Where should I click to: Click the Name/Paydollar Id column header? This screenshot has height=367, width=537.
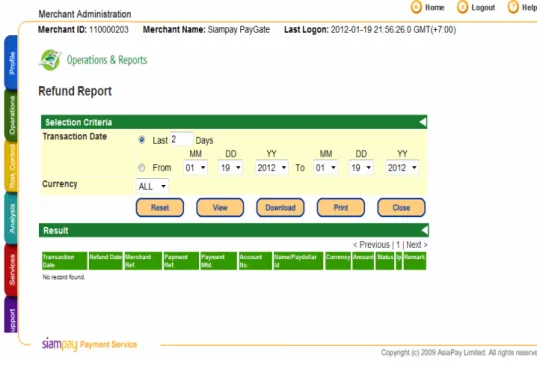pos(298,261)
